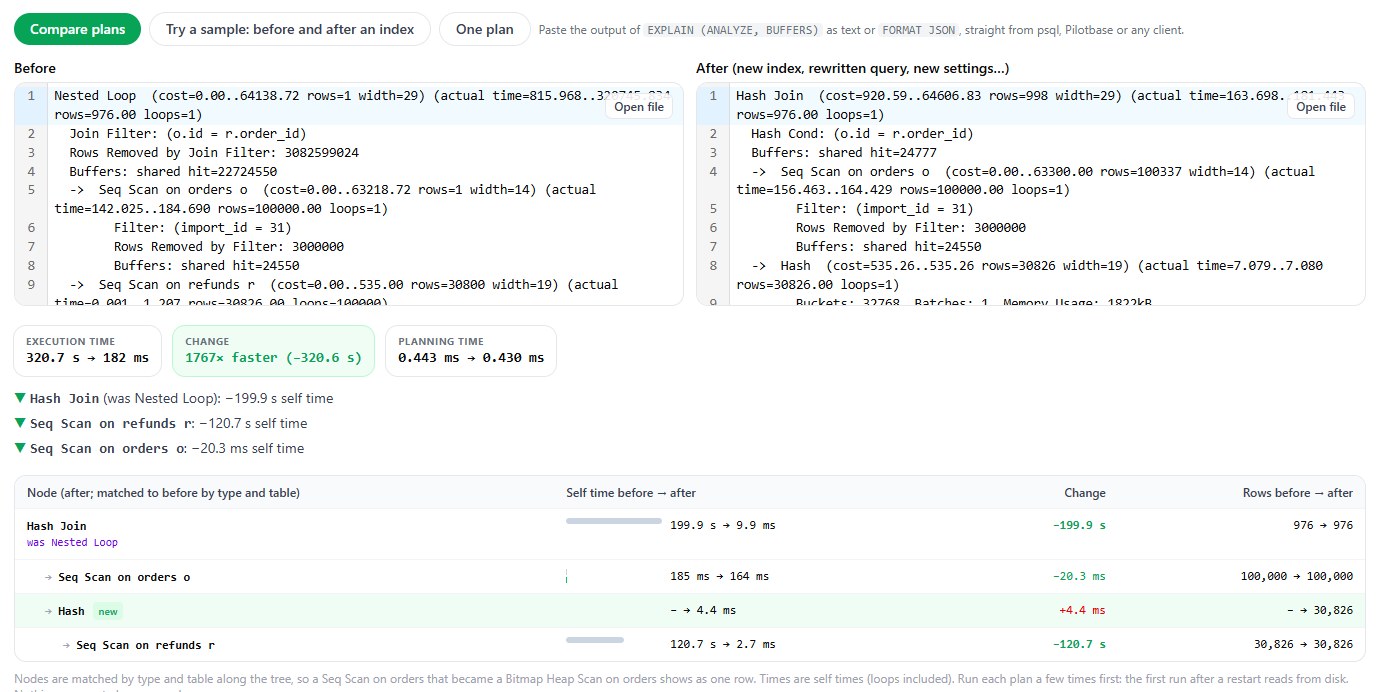The width and height of the screenshot is (1380, 692).
Task: Click the '199.9 s → 9.9 ms' value
Action: (x=723, y=526)
